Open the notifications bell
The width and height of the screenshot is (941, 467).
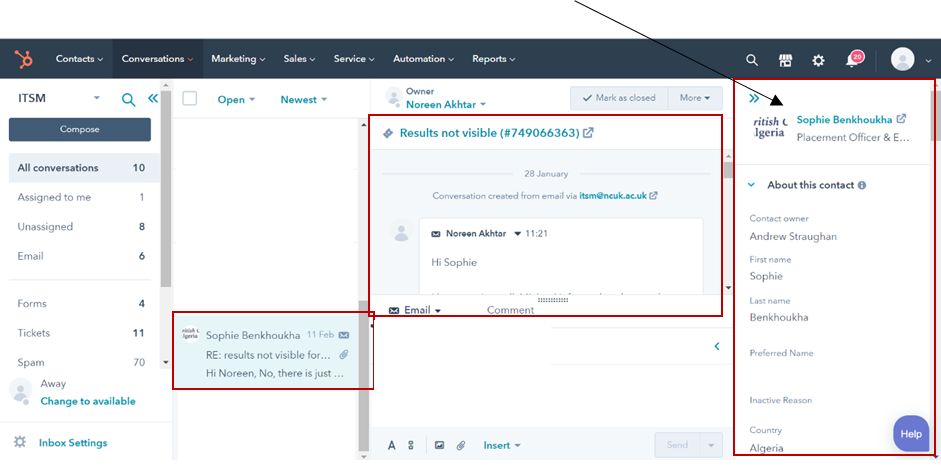coord(851,60)
